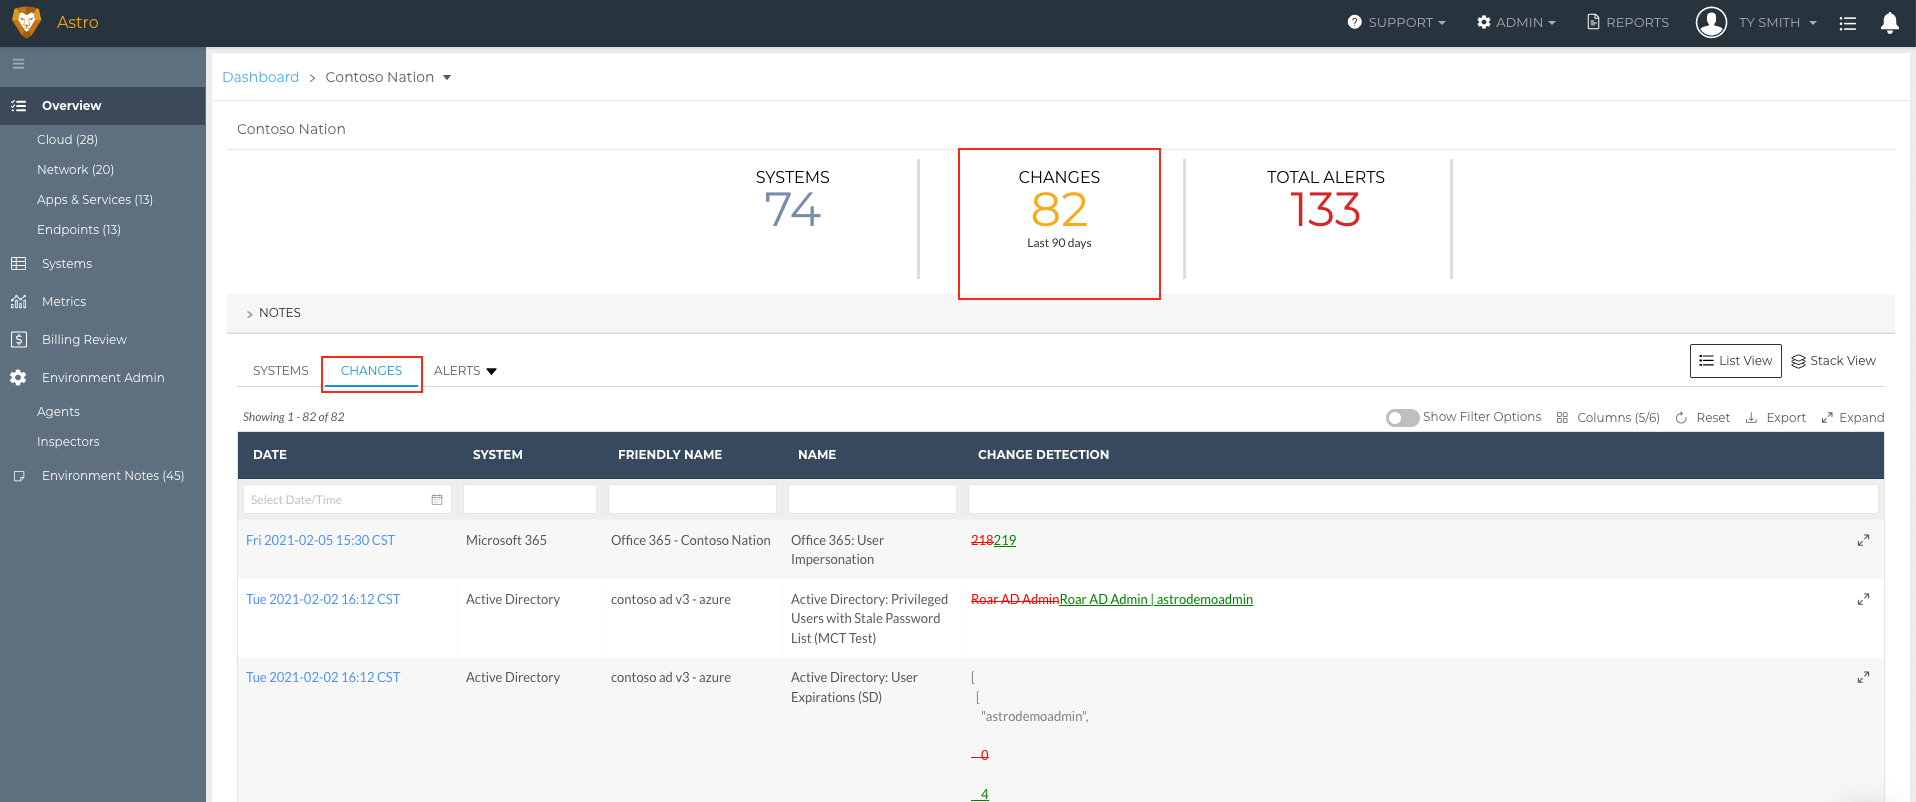Expand the Privileged Users Stale Password row
Viewport: 1916px width, 802px height.
1863,599
